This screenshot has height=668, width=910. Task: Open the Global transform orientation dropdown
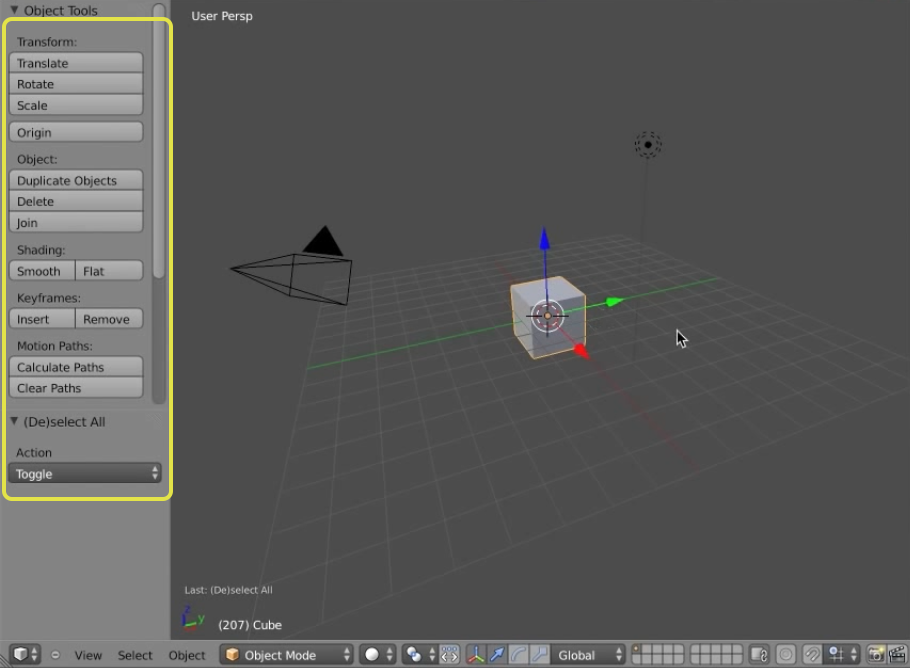pos(588,655)
